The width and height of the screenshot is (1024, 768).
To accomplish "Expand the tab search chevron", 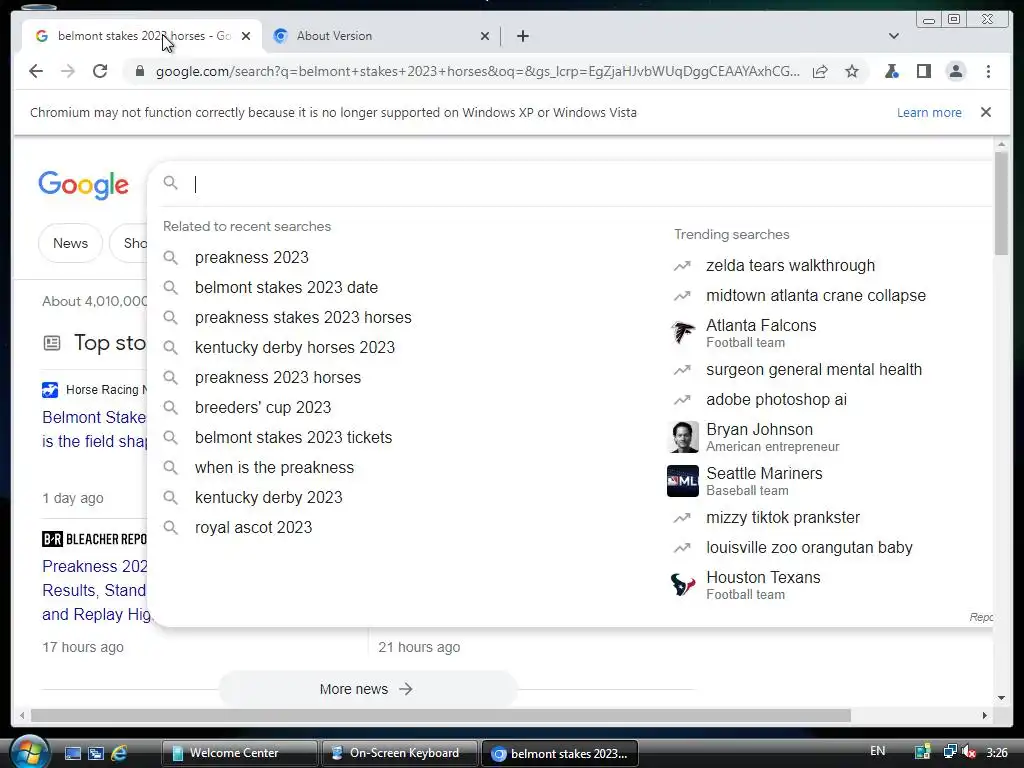I will click(x=894, y=36).
